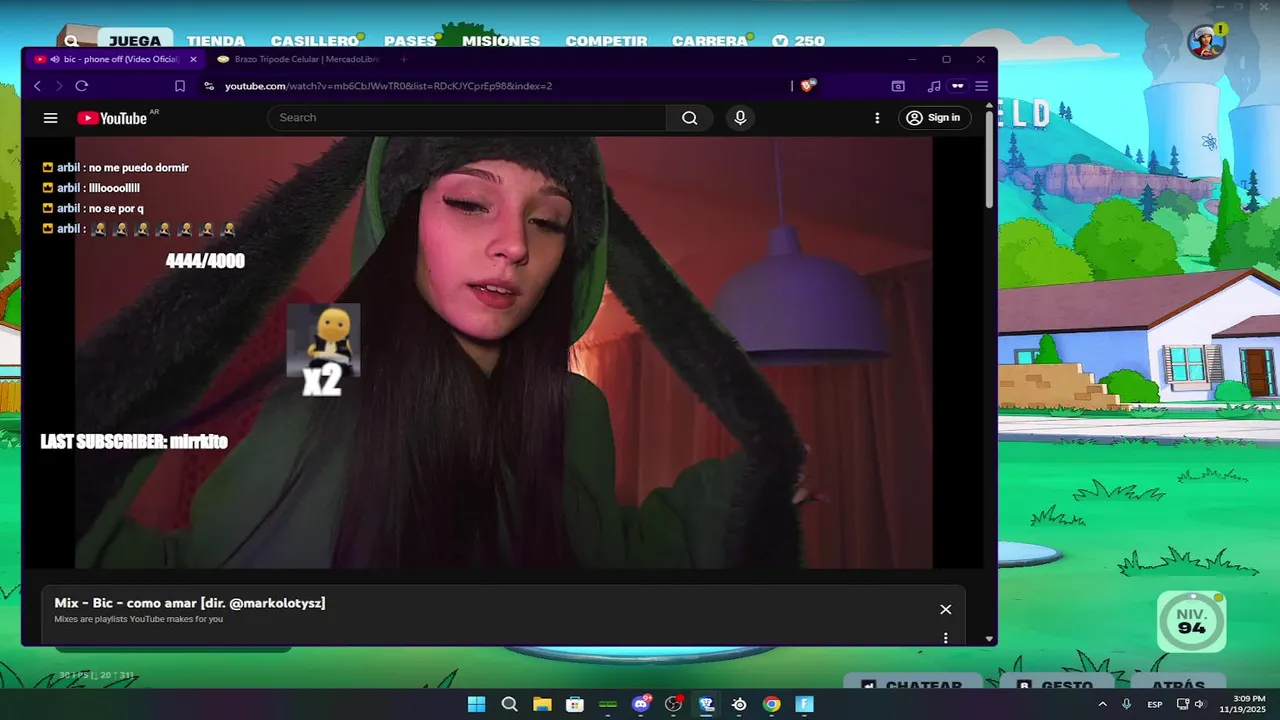Screen dimensions: 1280x720
Task: Open Google Chrome from the taskbar
Action: (772, 704)
